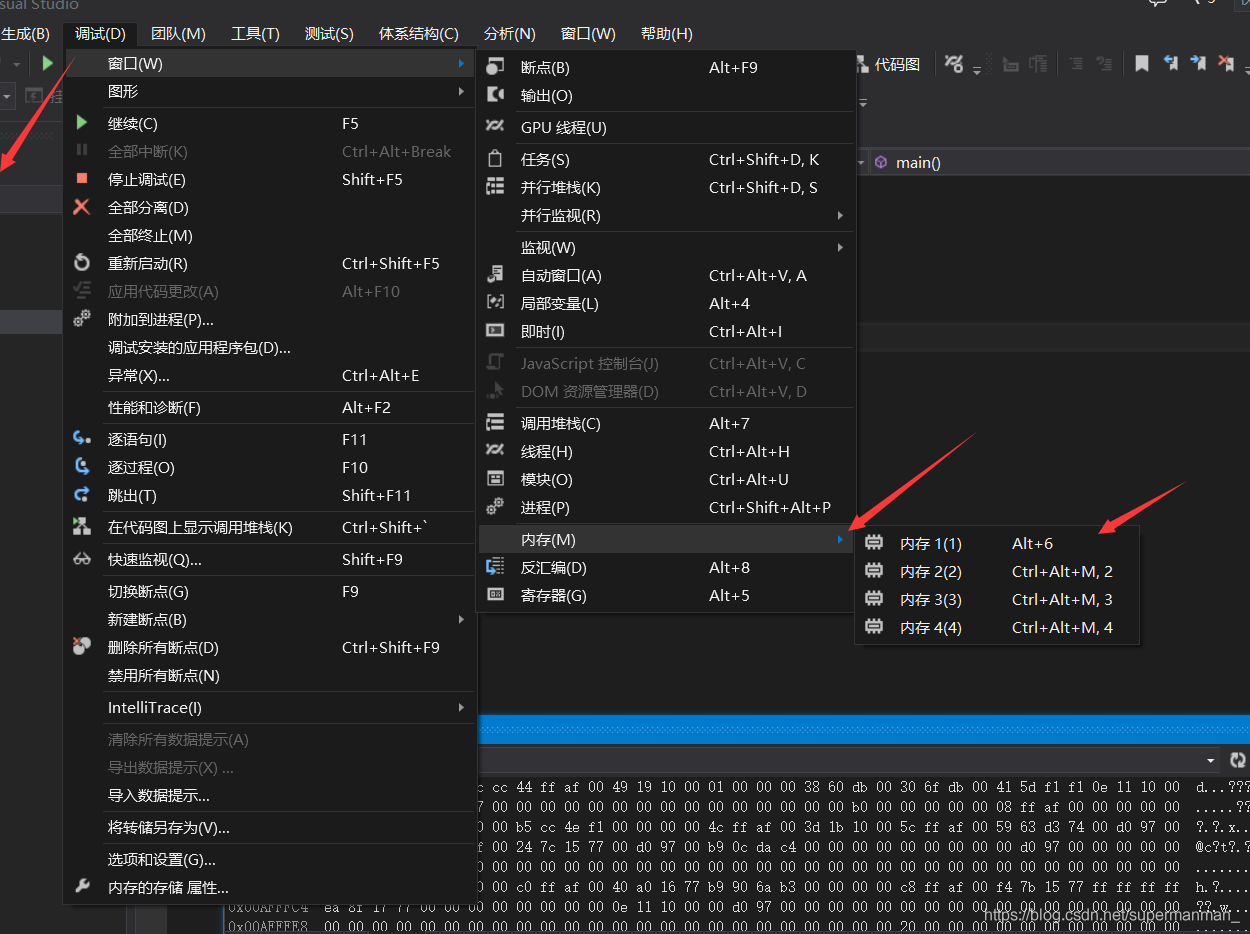The height and width of the screenshot is (934, 1250).
Task: Open the overflow arrow after the bookmark icons
Action: [x=1247, y=70]
